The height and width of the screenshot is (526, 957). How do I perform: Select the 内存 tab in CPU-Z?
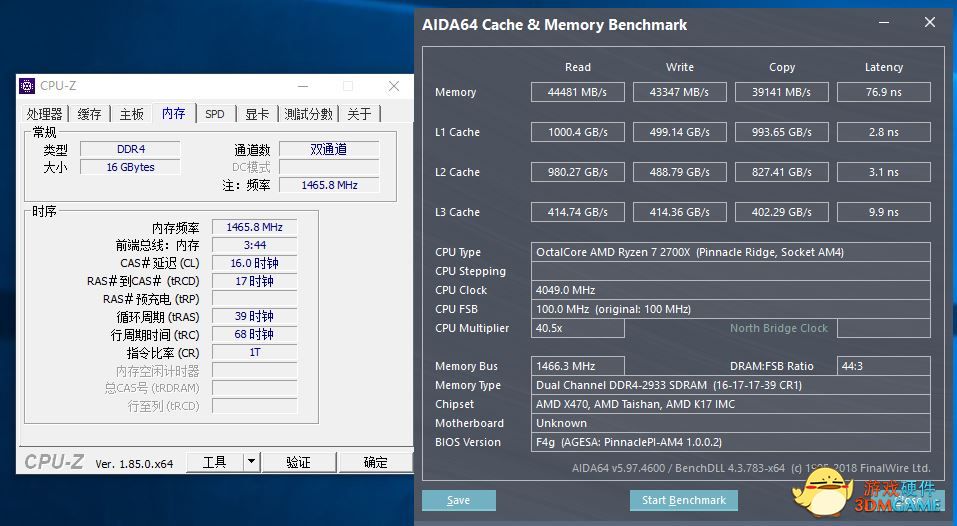[x=174, y=113]
